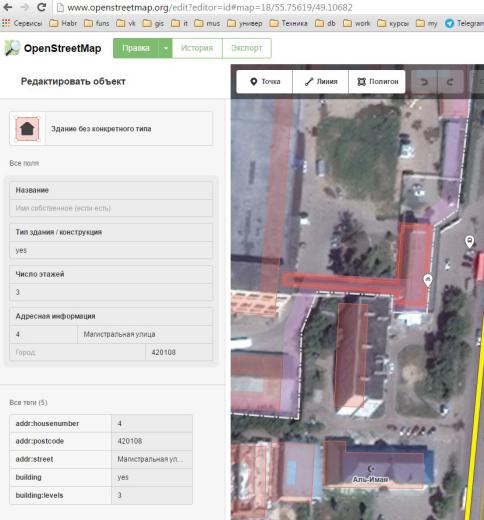Click the green Правка button
Image resolution: width=484 pixels, height=520 pixels.
136,48
